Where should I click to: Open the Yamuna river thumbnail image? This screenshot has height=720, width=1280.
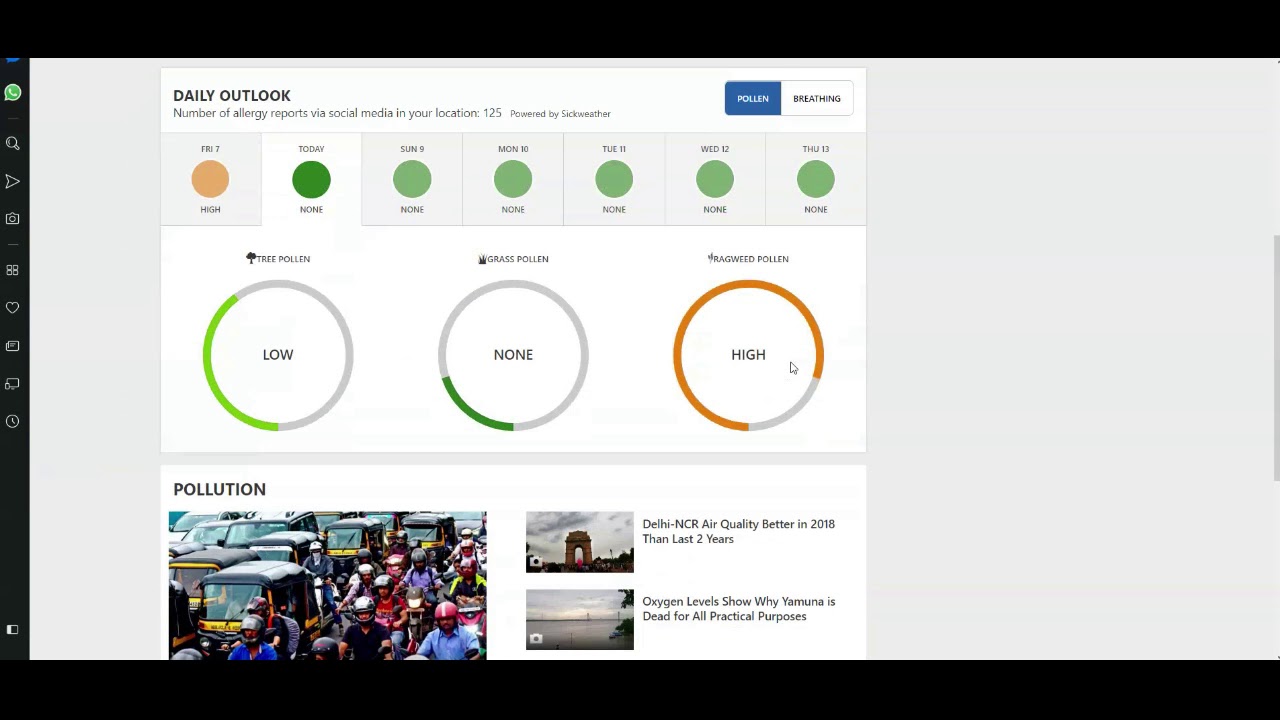click(x=580, y=619)
